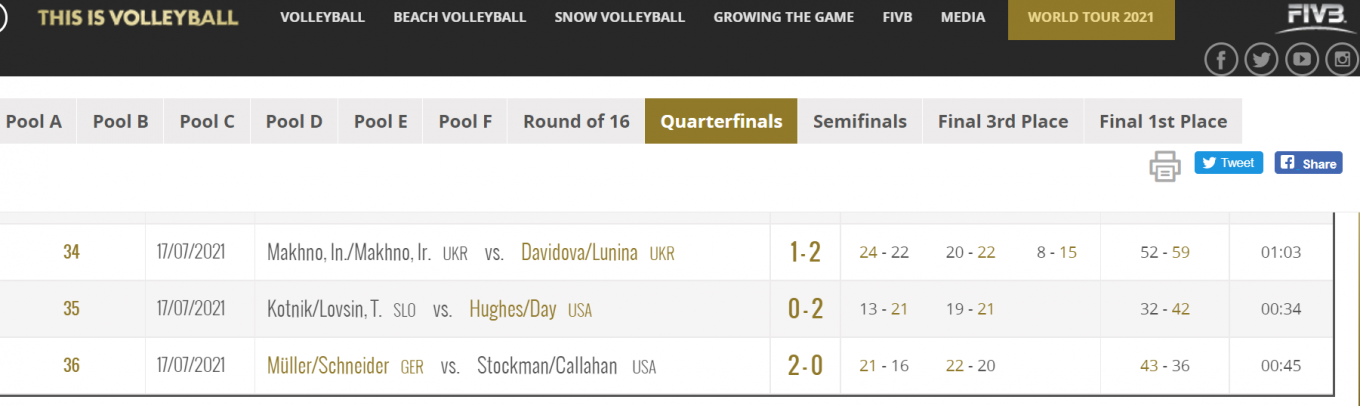The width and height of the screenshot is (1360, 406).
Task: Select the Round of 16 tab
Action: pos(577,121)
